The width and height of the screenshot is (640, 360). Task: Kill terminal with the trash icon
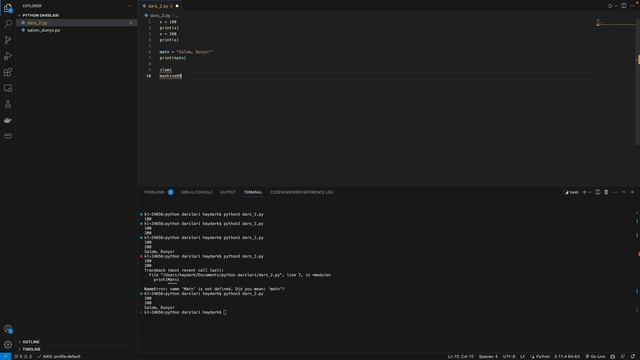tap(606, 192)
